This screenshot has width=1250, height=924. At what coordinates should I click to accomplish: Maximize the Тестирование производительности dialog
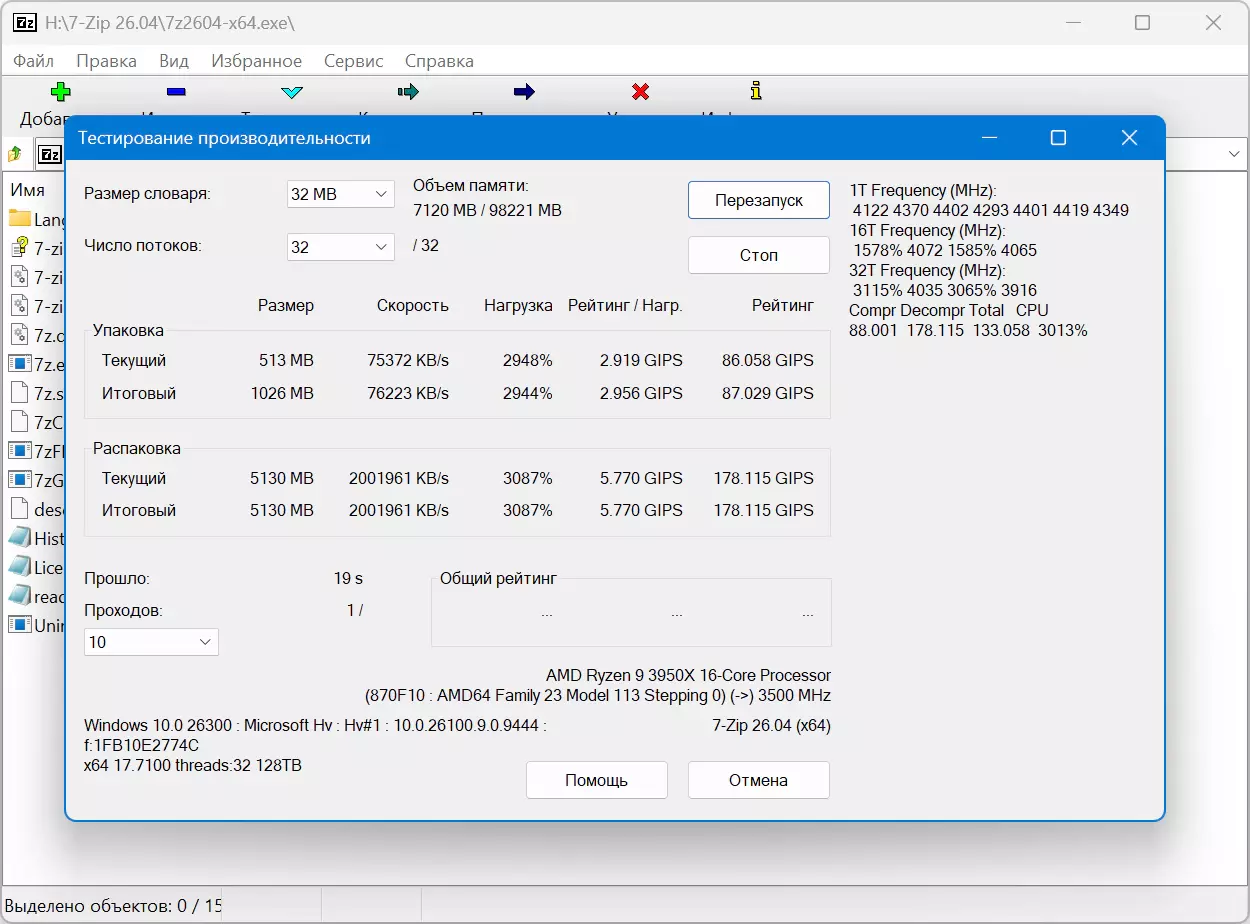(x=1058, y=138)
